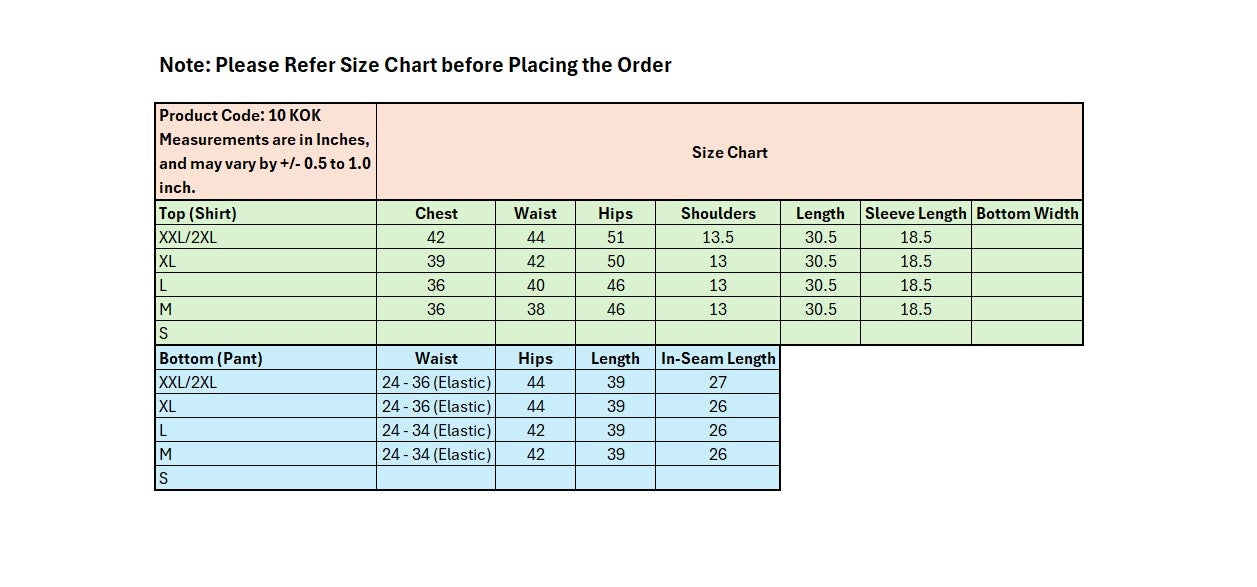
Task: Select the 13.5 shoulders measurement cell
Action: pyautogui.click(x=718, y=237)
